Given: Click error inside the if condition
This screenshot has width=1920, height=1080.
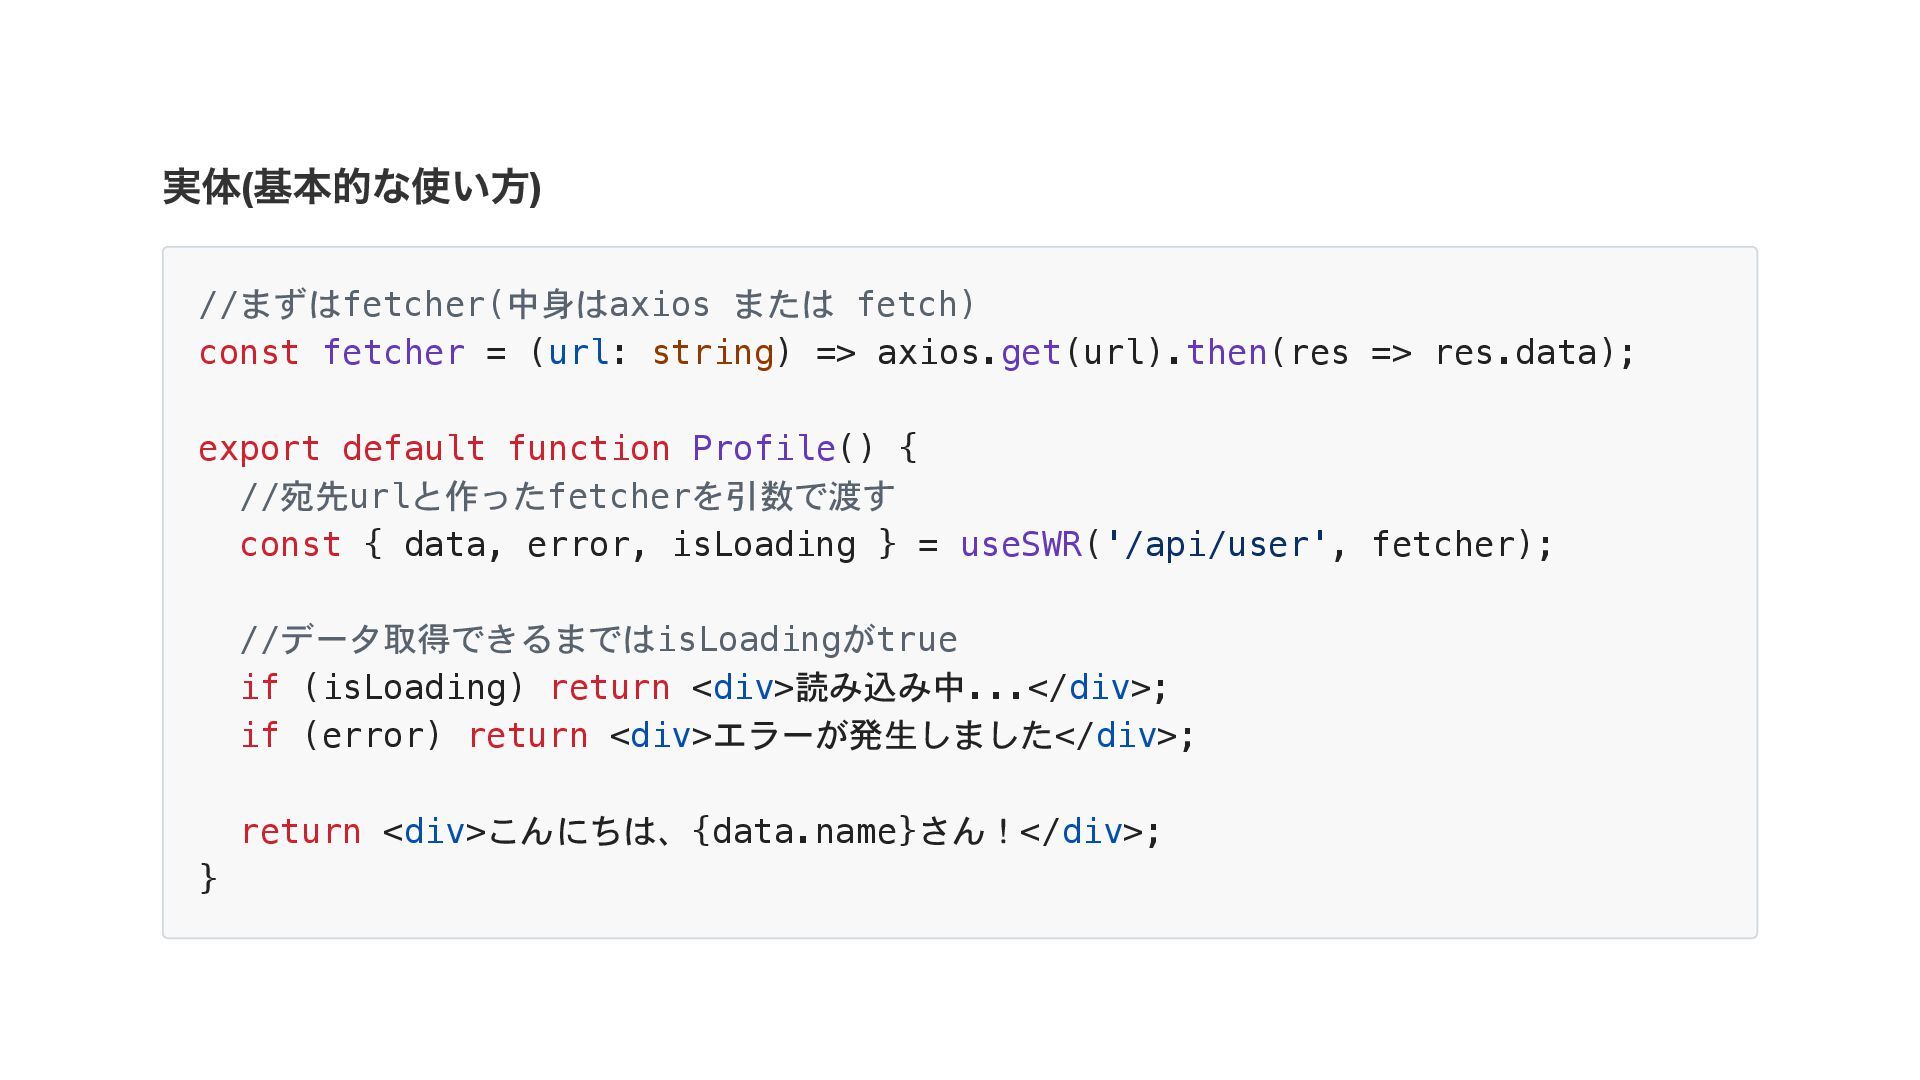Looking at the screenshot, I should [x=372, y=736].
